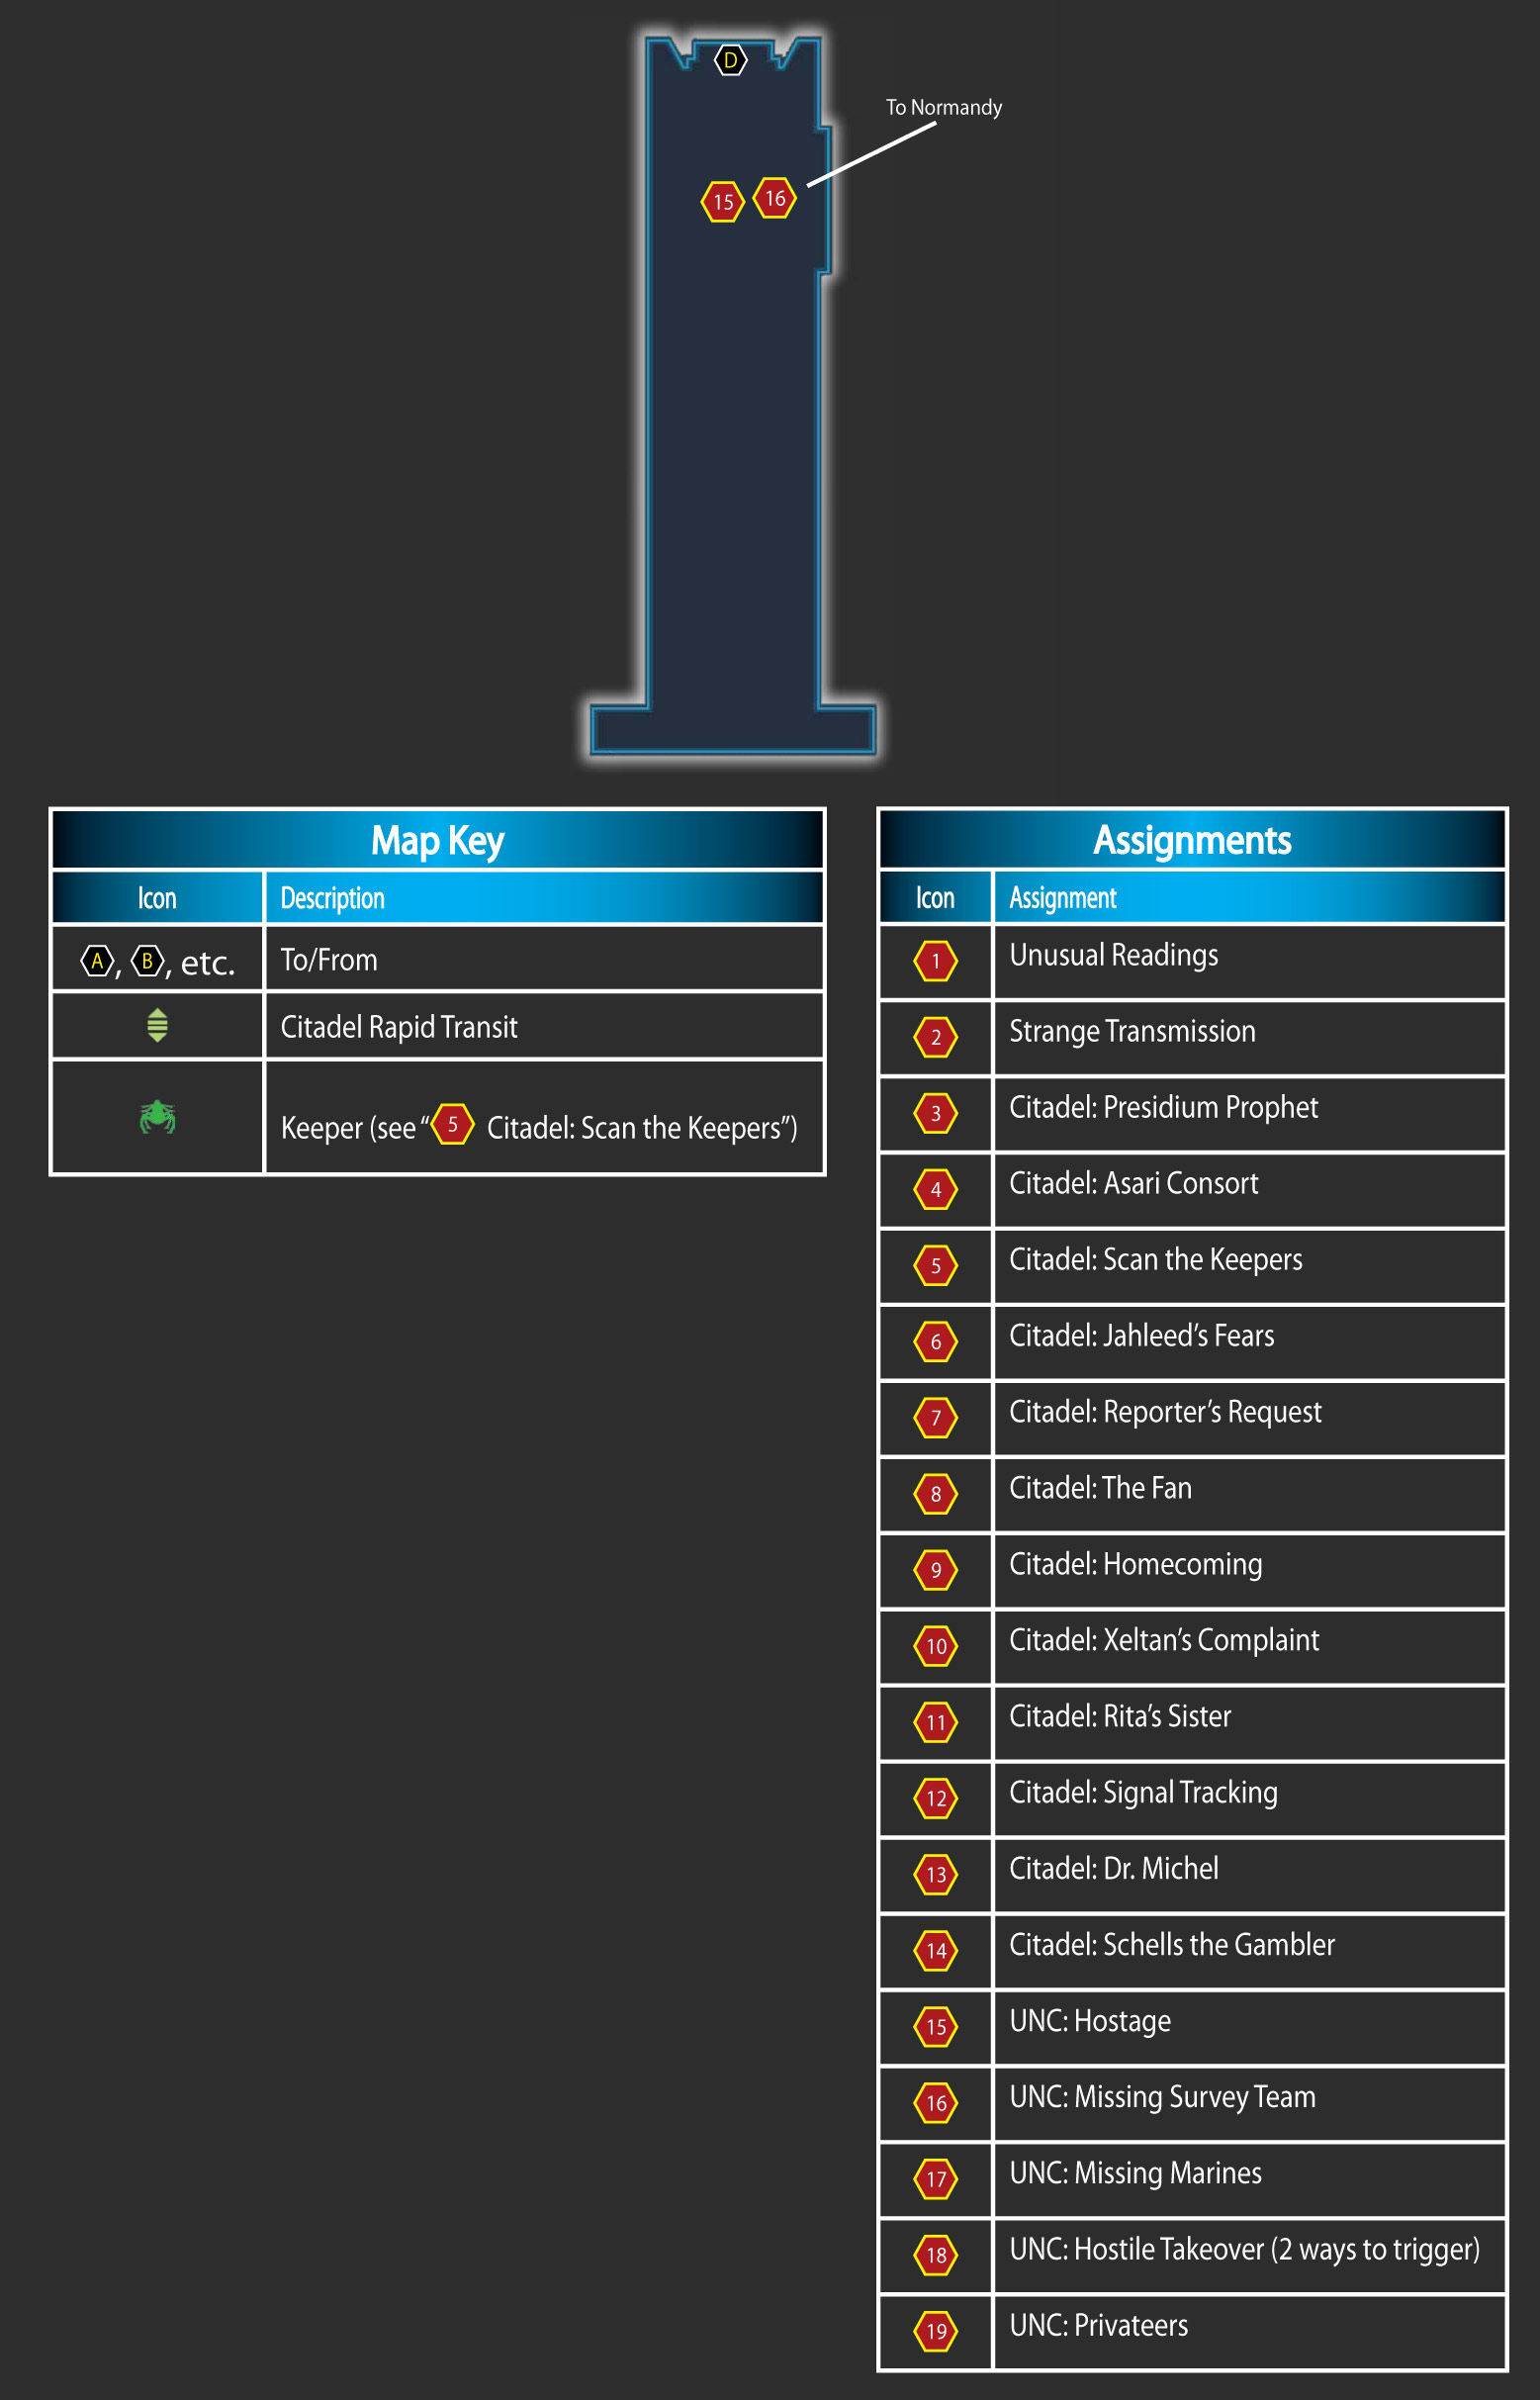The image size is (1540, 2400).
Task: Click the A hexagon in the Map Key
Action: pyautogui.click(x=97, y=961)
